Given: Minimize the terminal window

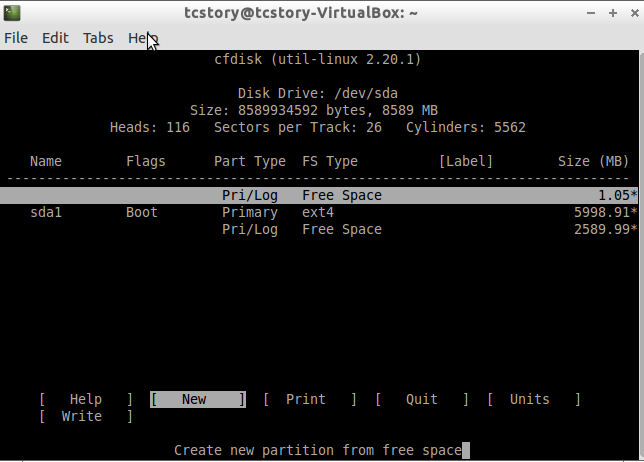Looking at the screenshot, I should click(x=591, y=13).
